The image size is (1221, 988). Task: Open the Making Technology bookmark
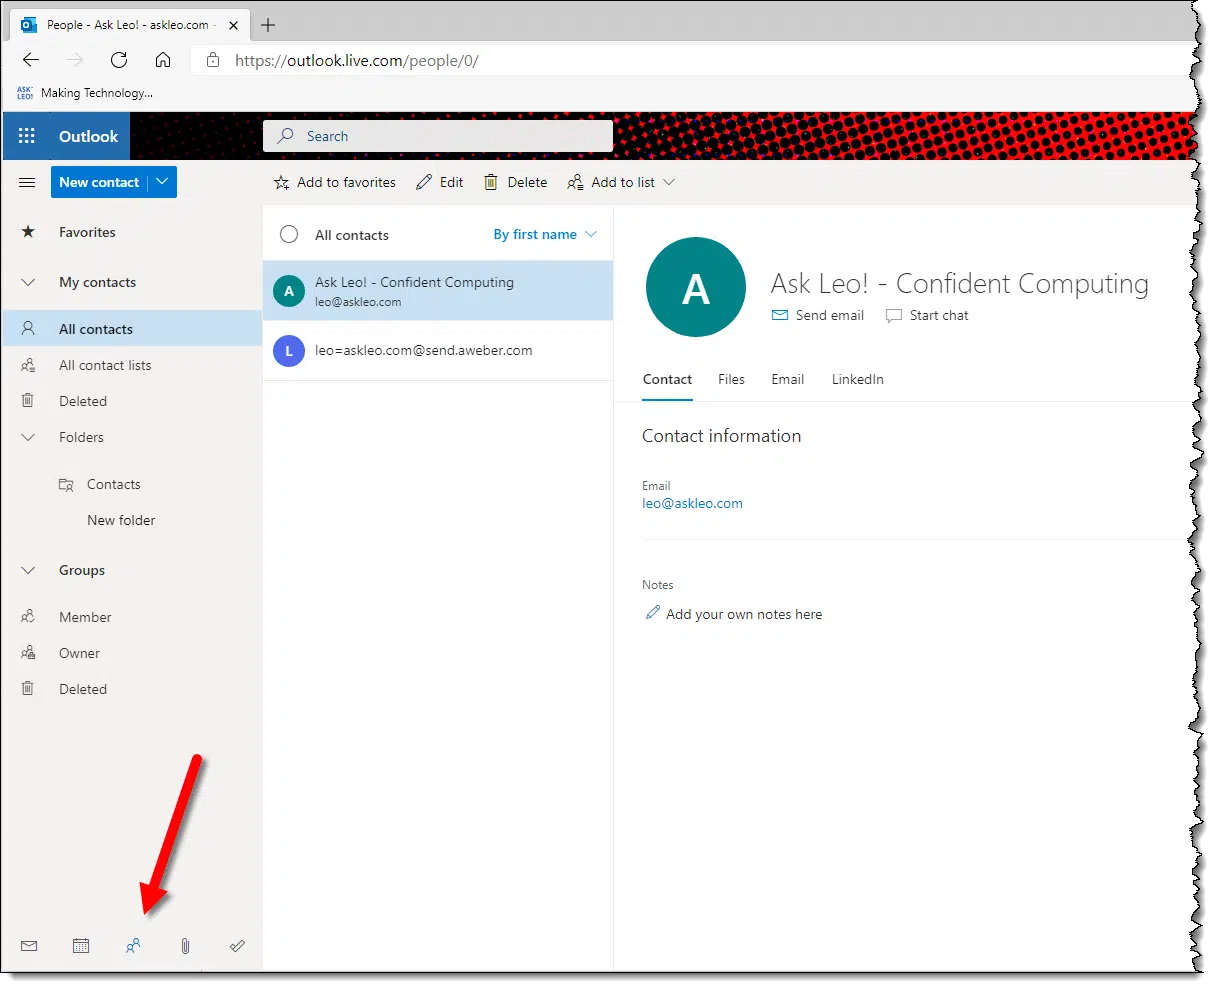(85, 93)
